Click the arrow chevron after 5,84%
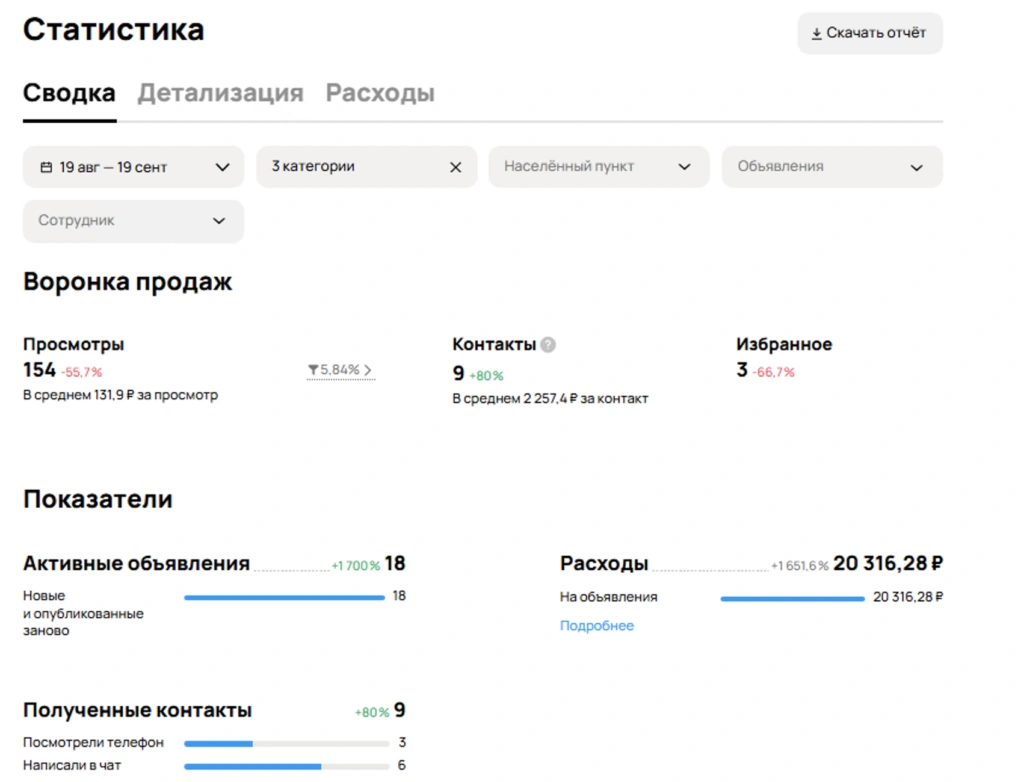Image resolution: width=1024 pixels, height=782 pixels. pyautogui.click(x=368, y=370)
